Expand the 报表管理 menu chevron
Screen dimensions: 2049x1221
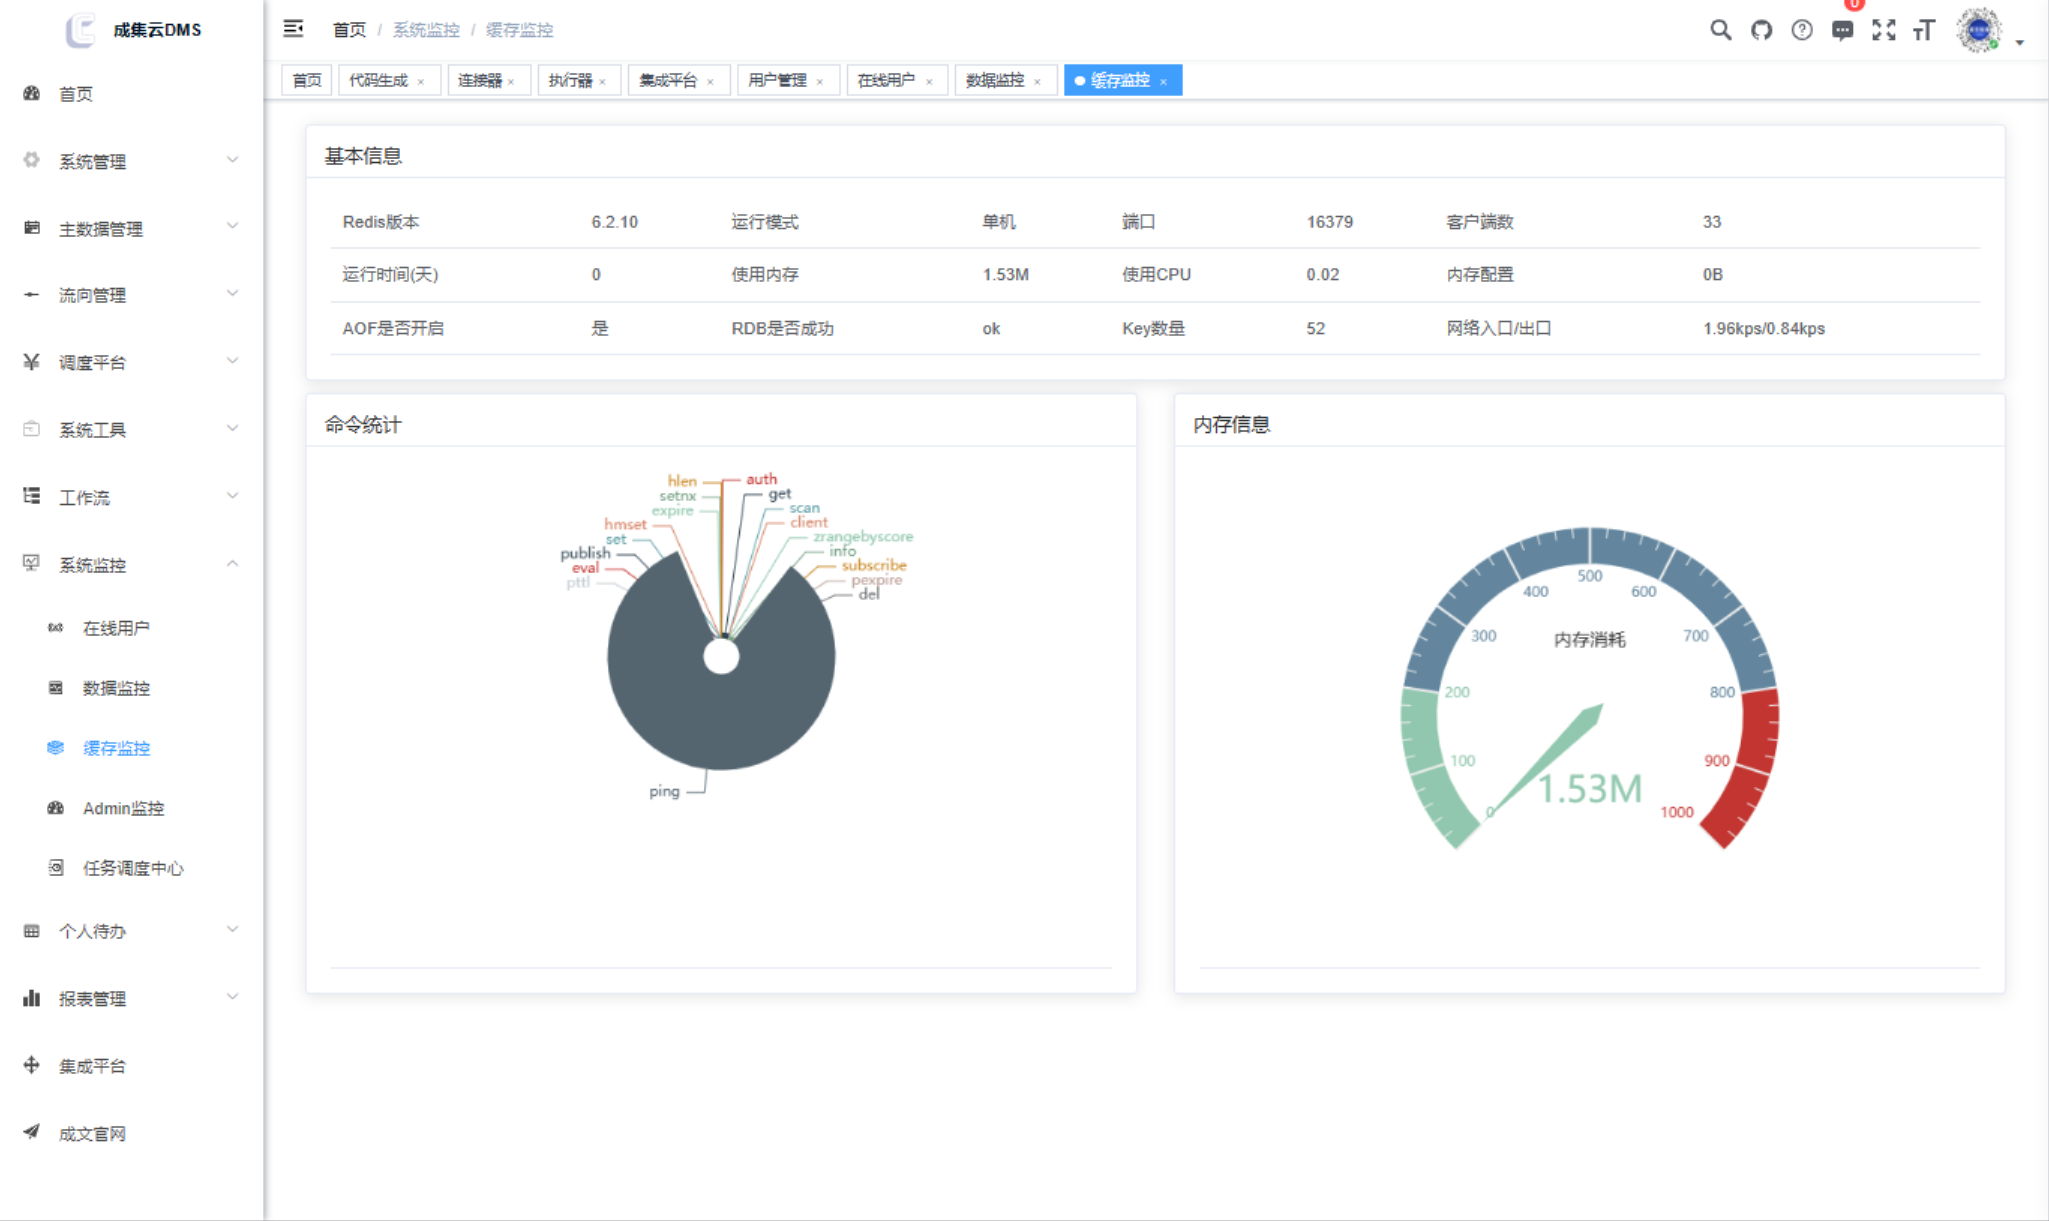point(232,997)
